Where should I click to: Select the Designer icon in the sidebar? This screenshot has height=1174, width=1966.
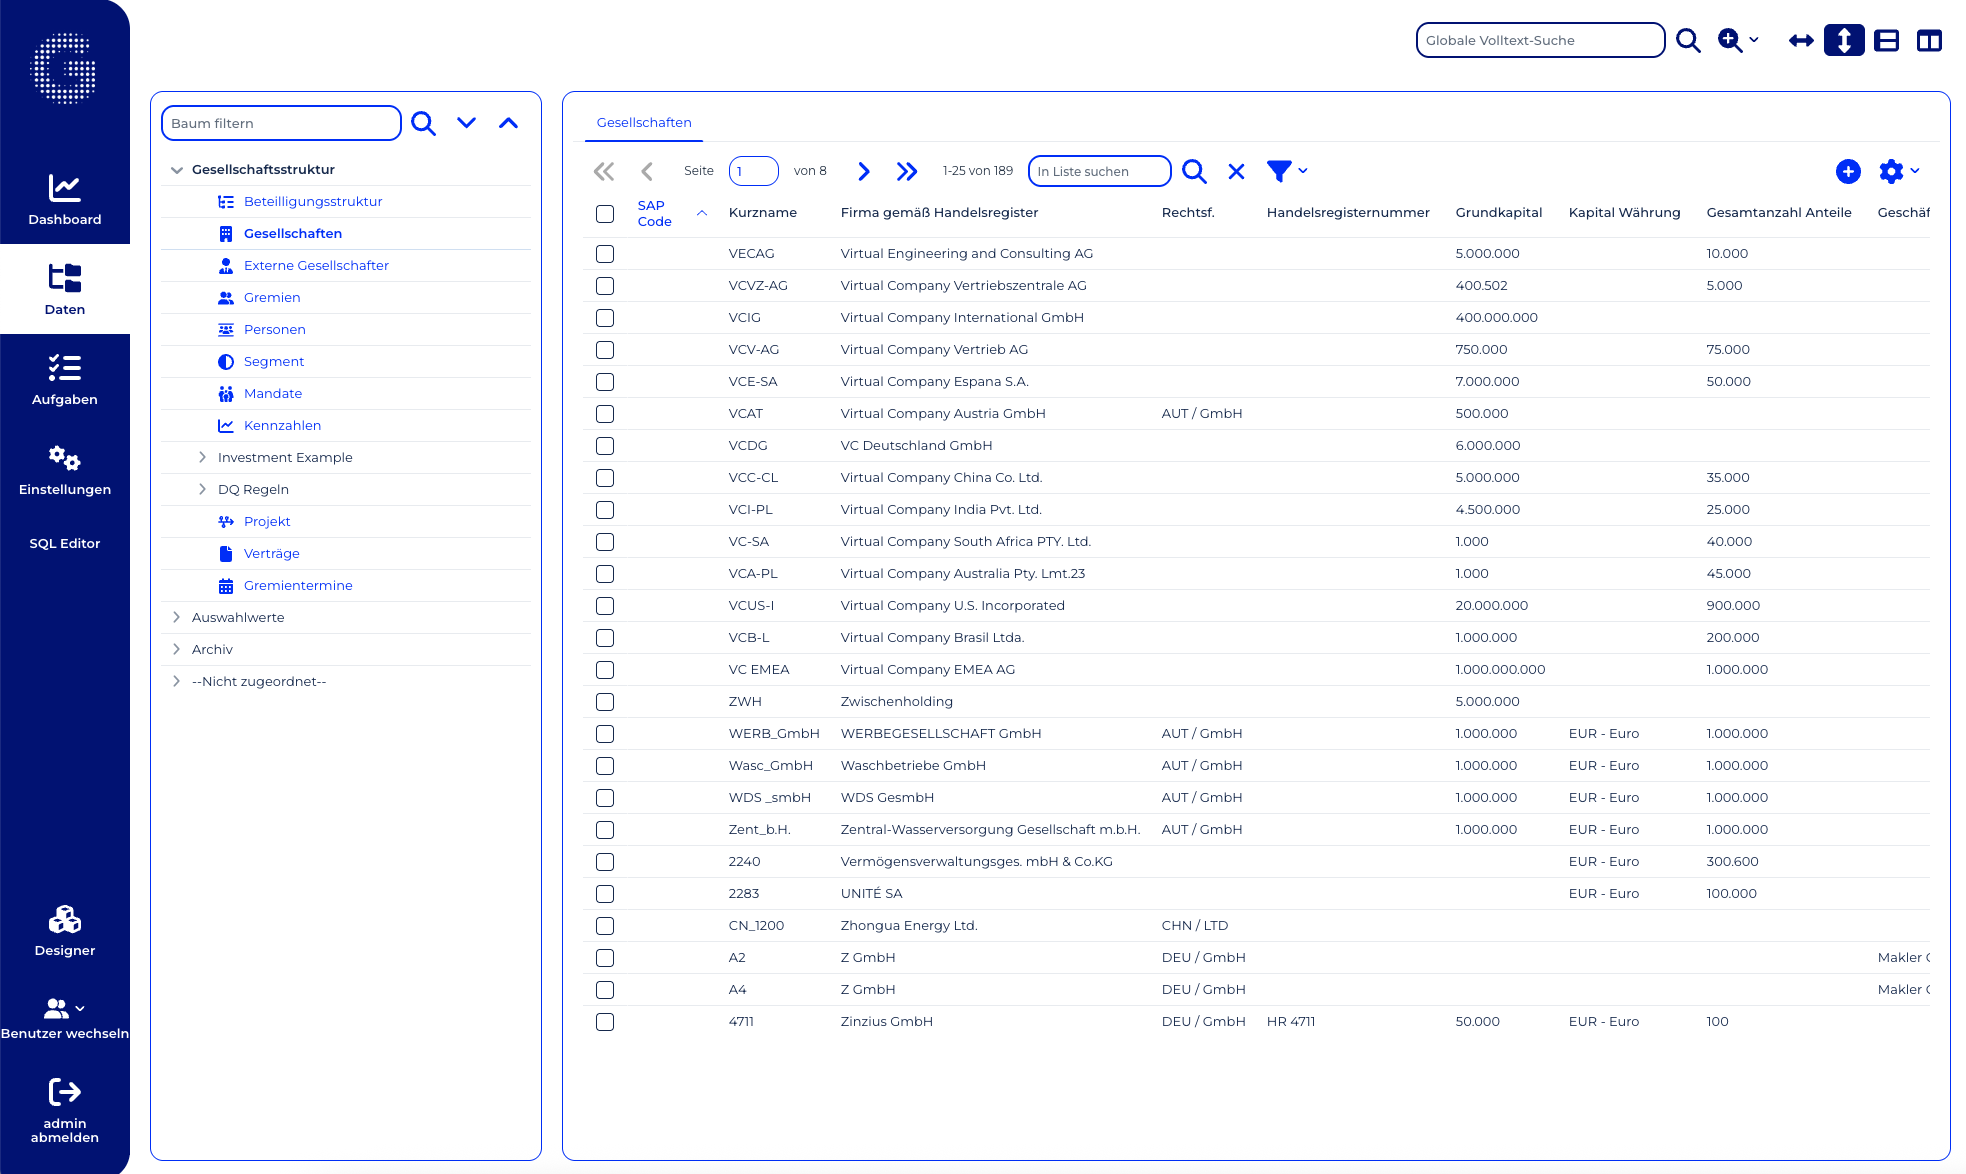(x=64, y=918)
